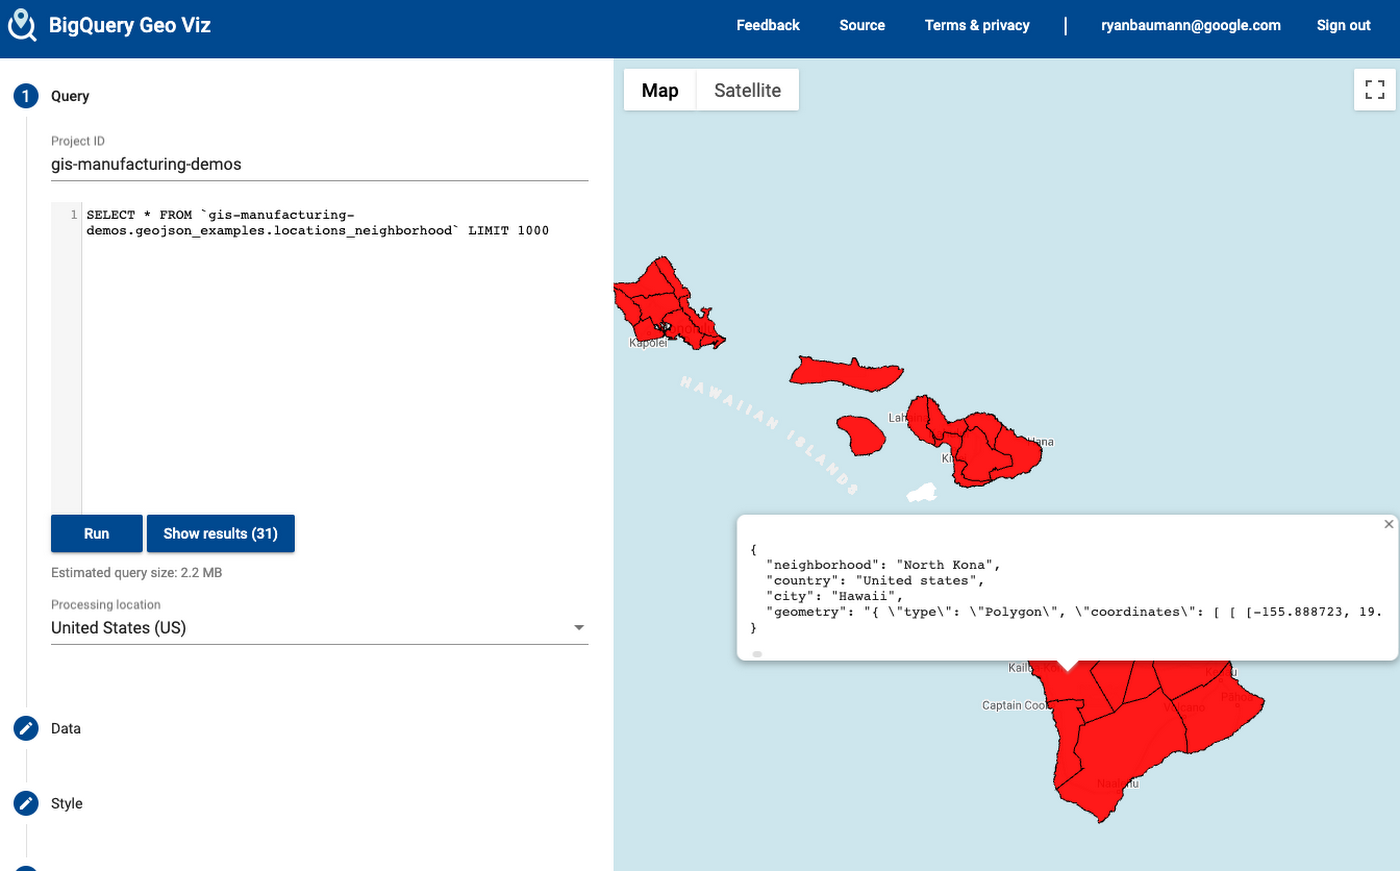
Task: Close the North Kona info popup
Action: pos(1388,524)
